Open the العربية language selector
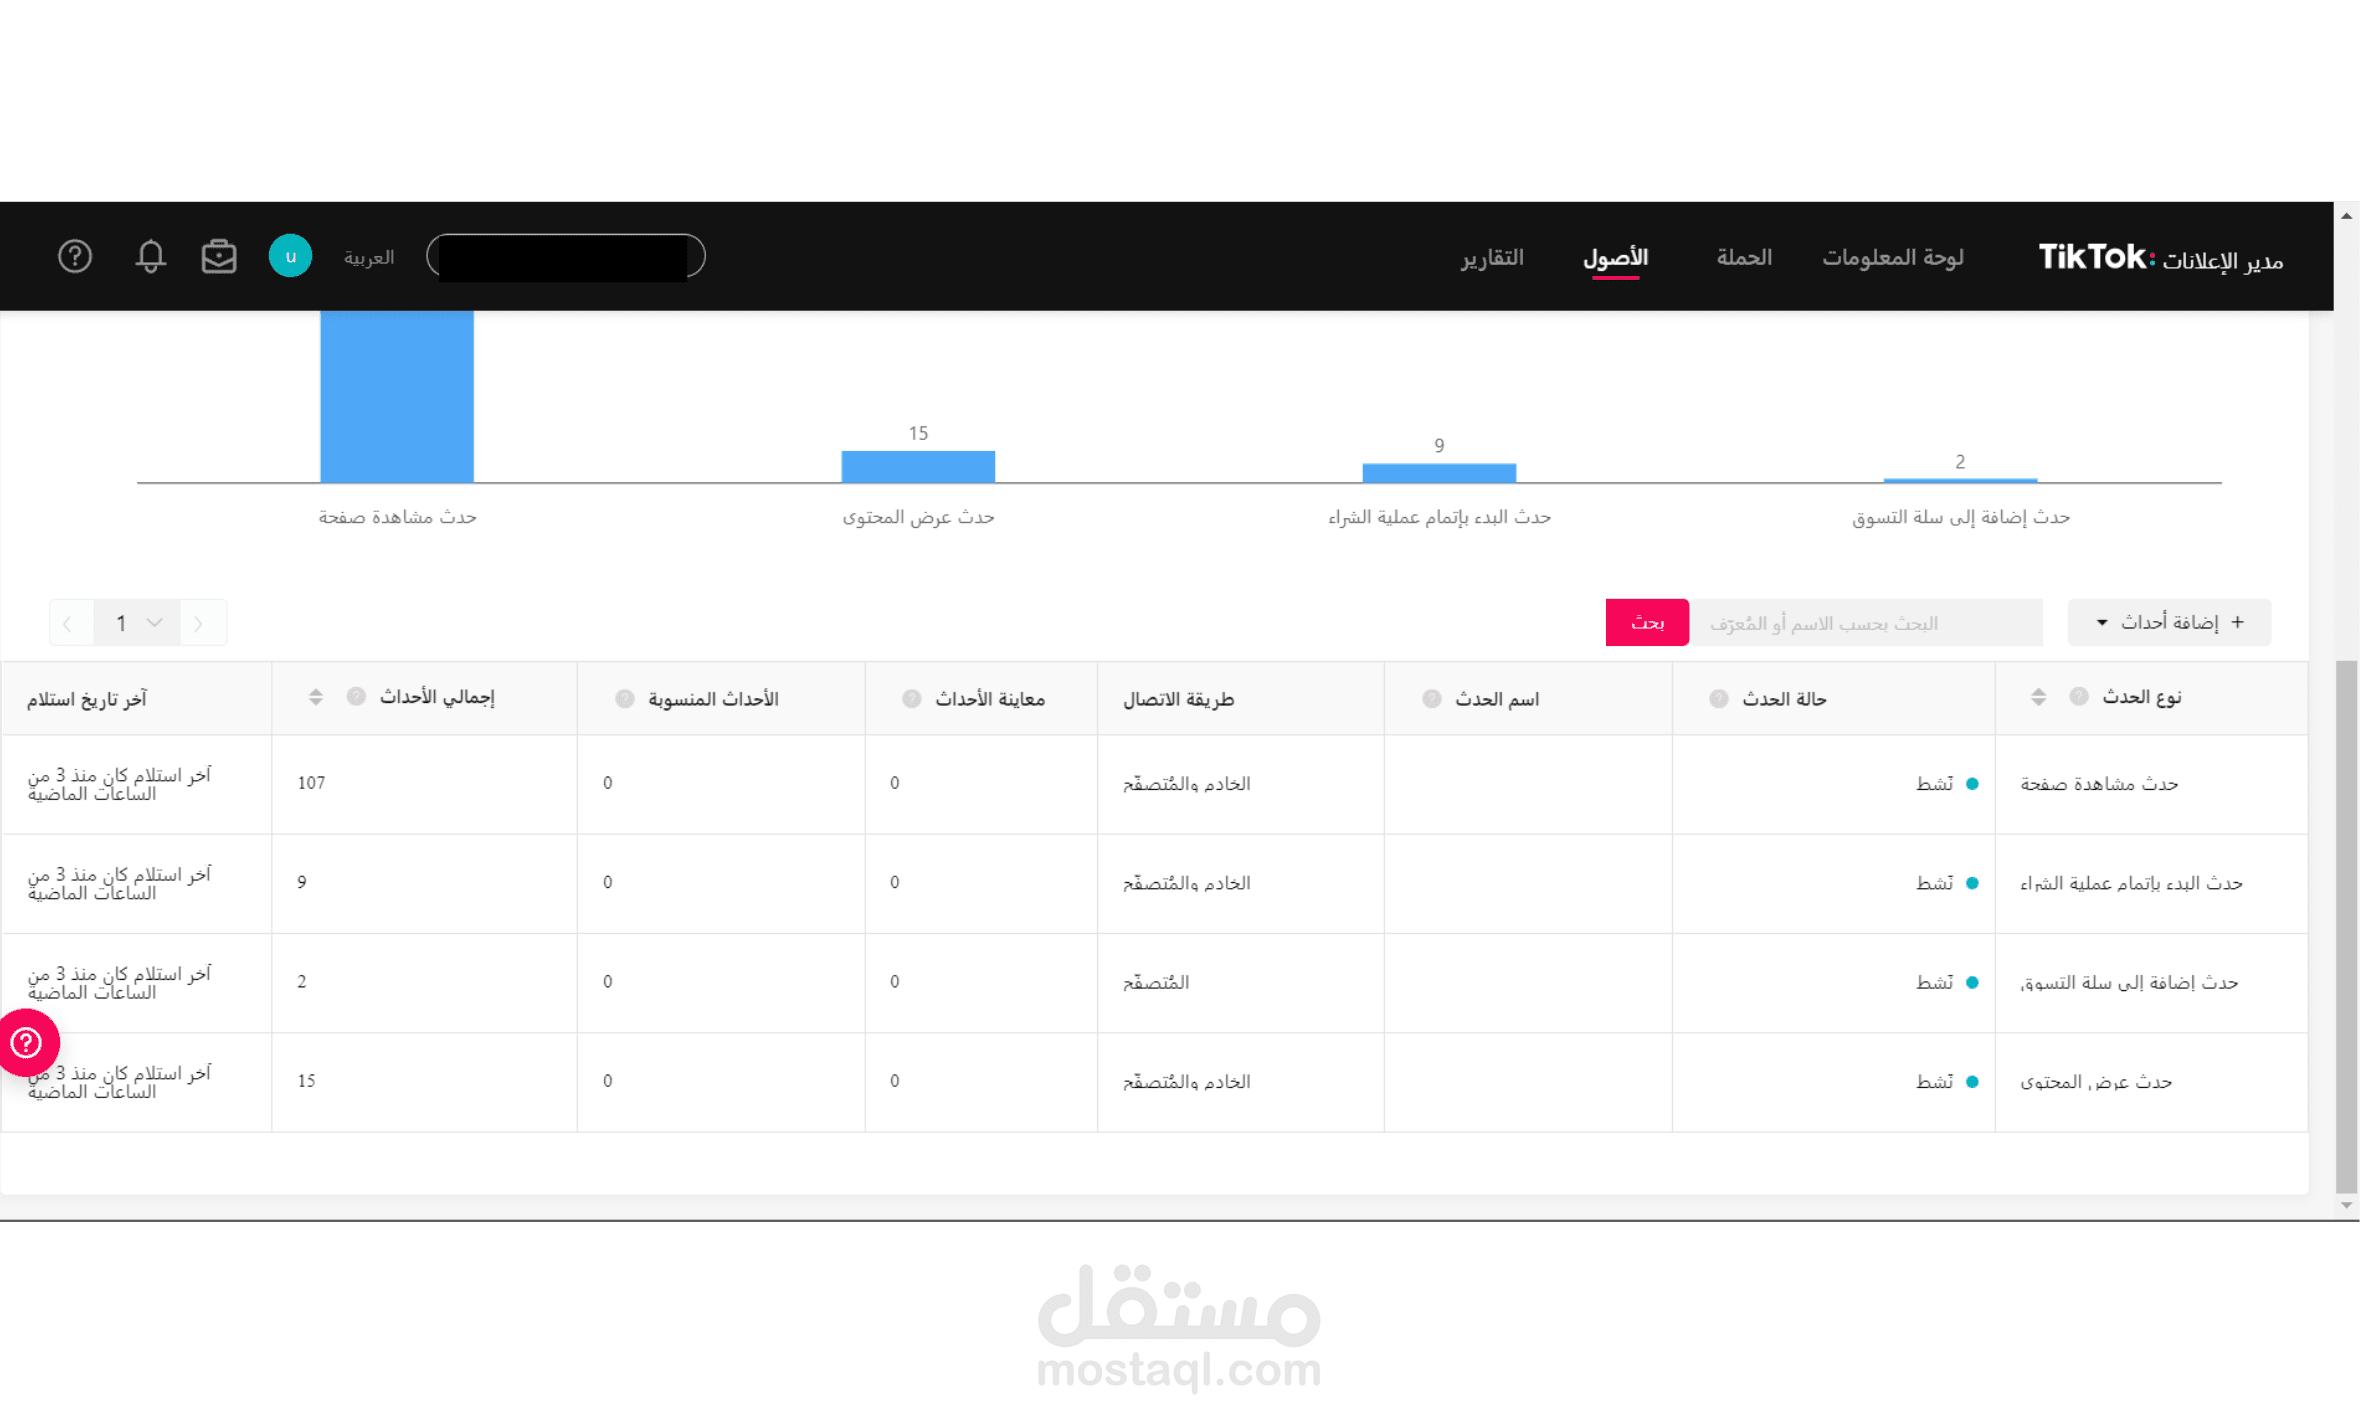This screenshot has width=2360, height=1423. 369,258
